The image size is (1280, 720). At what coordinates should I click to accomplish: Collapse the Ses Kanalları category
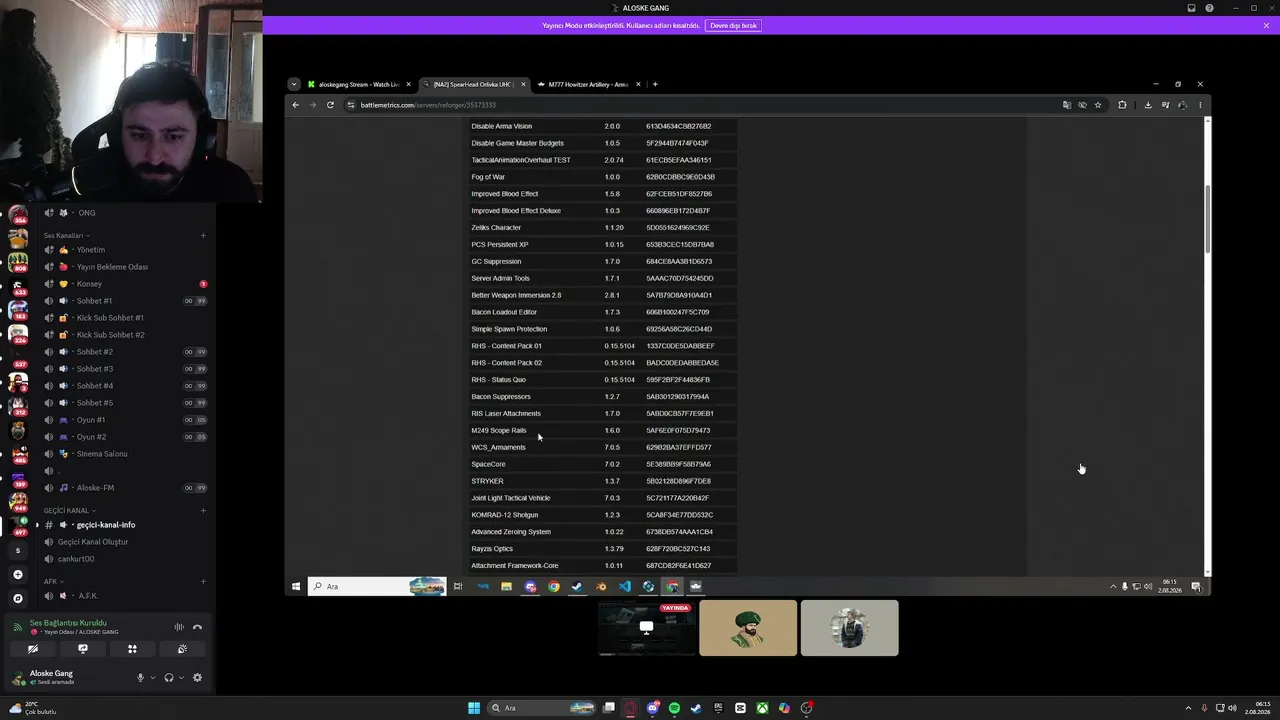tap(65, 236)
